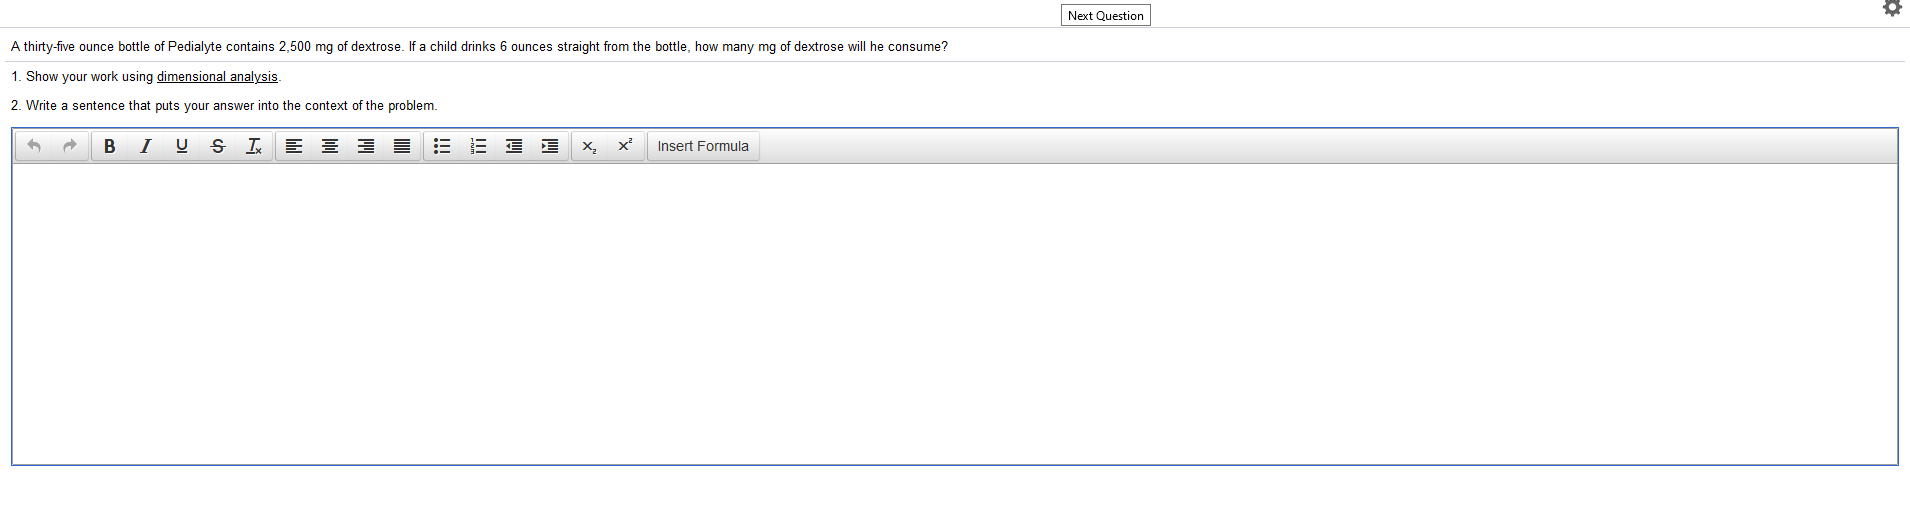Toggle bold formatting
The image size is (1910, 529).
click(110, 146)
